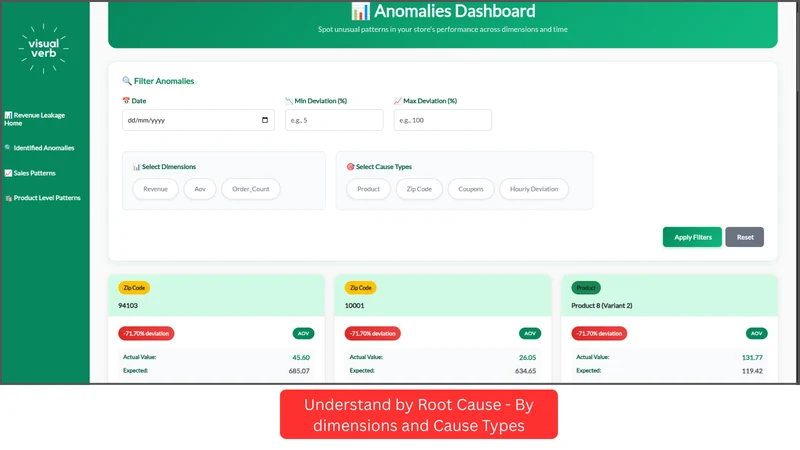Go to Identified Anomalies
Image resolution: width=800 pixels, height=450 pixels.
(39, 148)
